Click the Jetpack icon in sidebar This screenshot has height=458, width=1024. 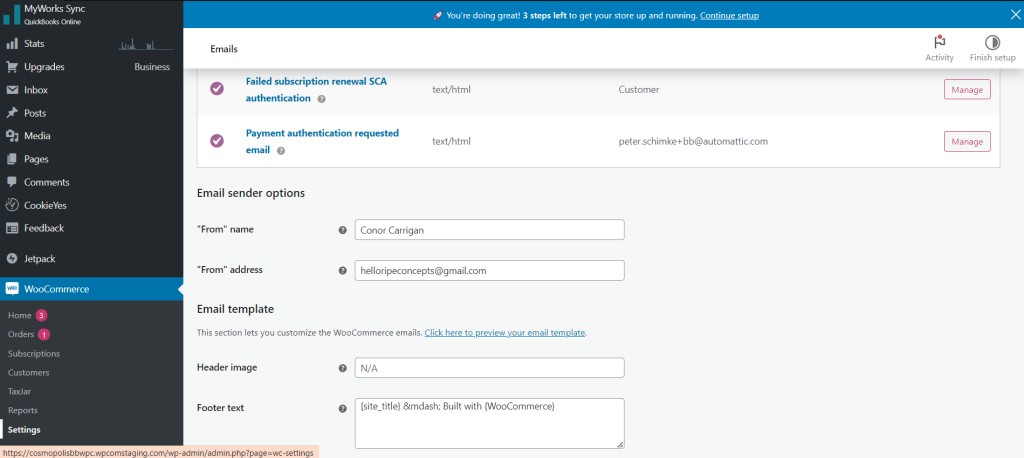click(12, 258)
